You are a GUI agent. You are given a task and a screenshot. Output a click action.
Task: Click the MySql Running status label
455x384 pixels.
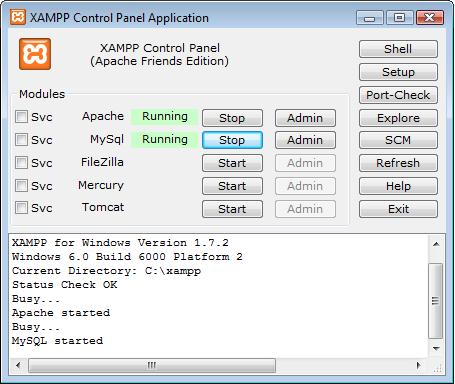tap(165, 139)
